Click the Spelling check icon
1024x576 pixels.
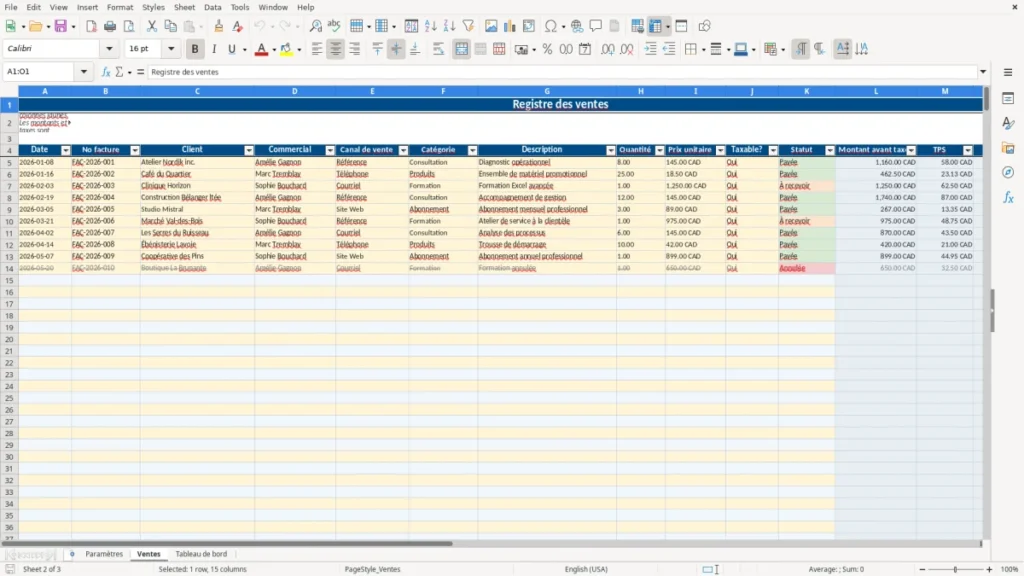coord(334,26)
